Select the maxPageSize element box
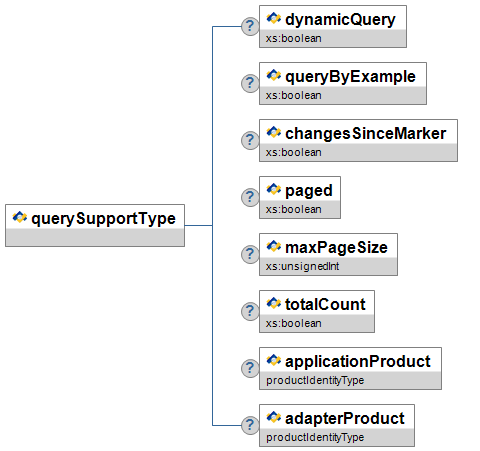The width and height of the screenshot is (480, 451). (328, 254)
